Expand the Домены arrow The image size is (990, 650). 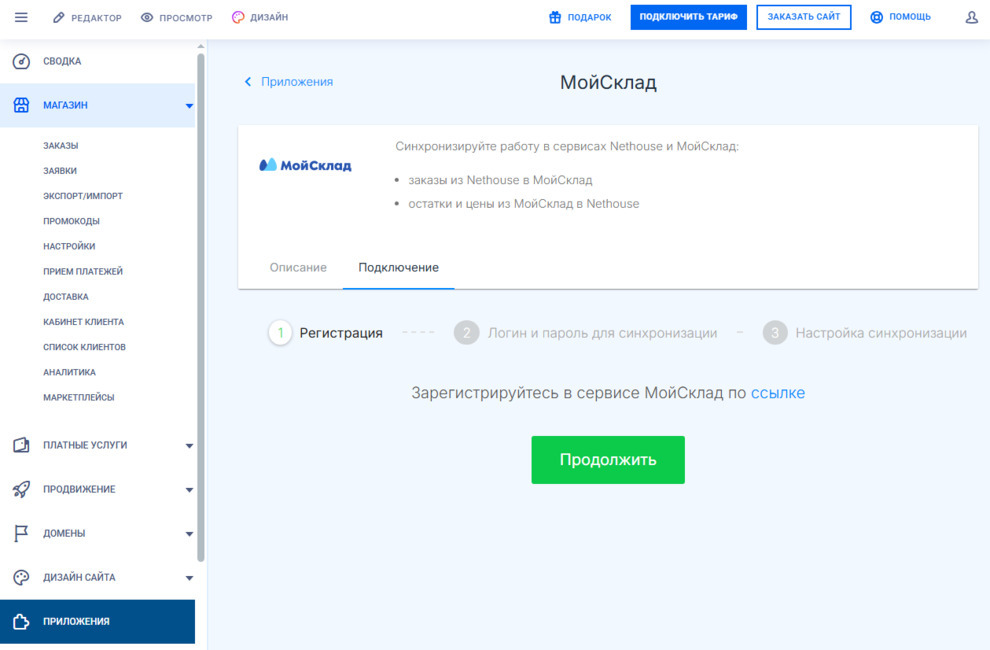point(189,534)
